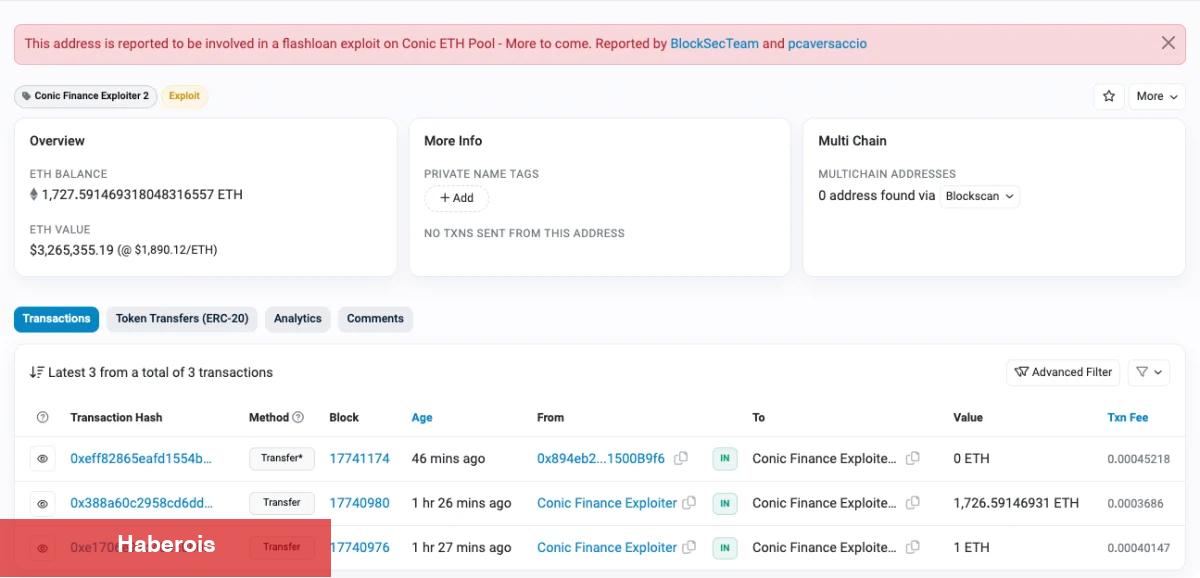Open transaction hash 0xeff82865eafd1554b…
Image resolution: width=1200 pixels, height=578 pixels.
(x=141, y=459)
